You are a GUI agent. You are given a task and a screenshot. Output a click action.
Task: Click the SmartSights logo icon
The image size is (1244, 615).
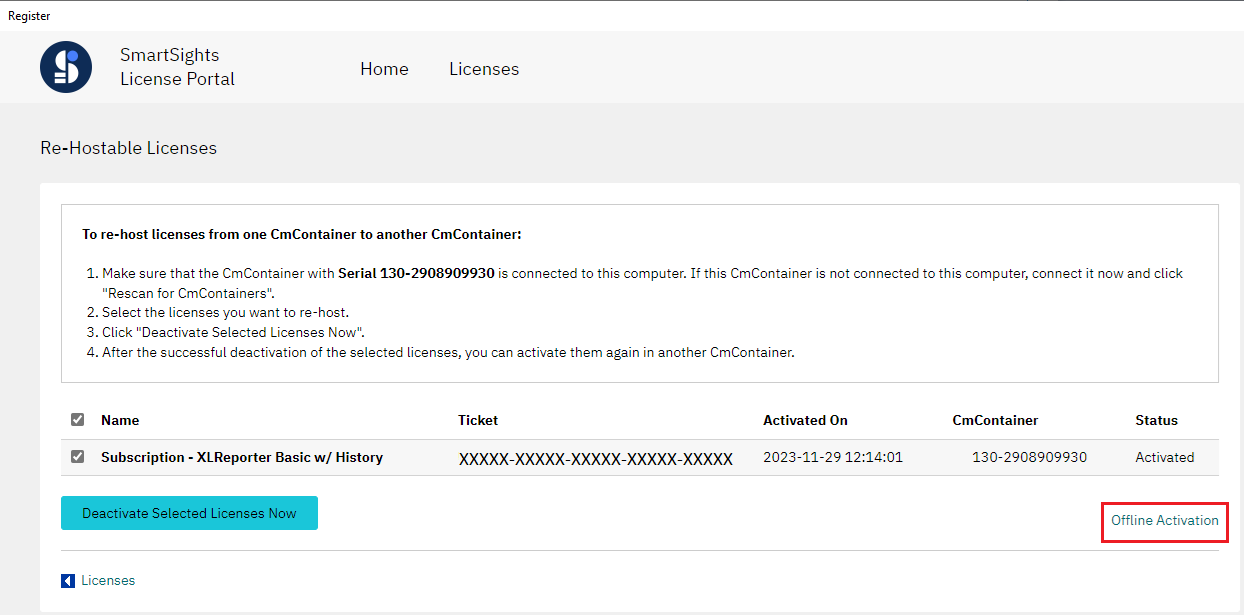[66, 67]
